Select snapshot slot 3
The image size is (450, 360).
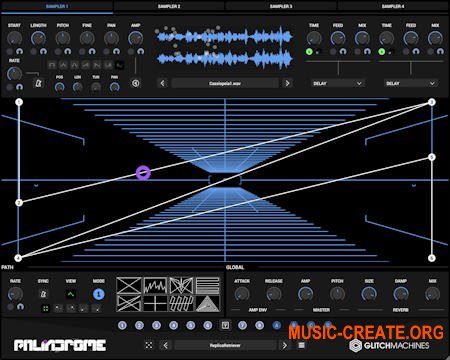pyautogui.click(x=156, y=325)
